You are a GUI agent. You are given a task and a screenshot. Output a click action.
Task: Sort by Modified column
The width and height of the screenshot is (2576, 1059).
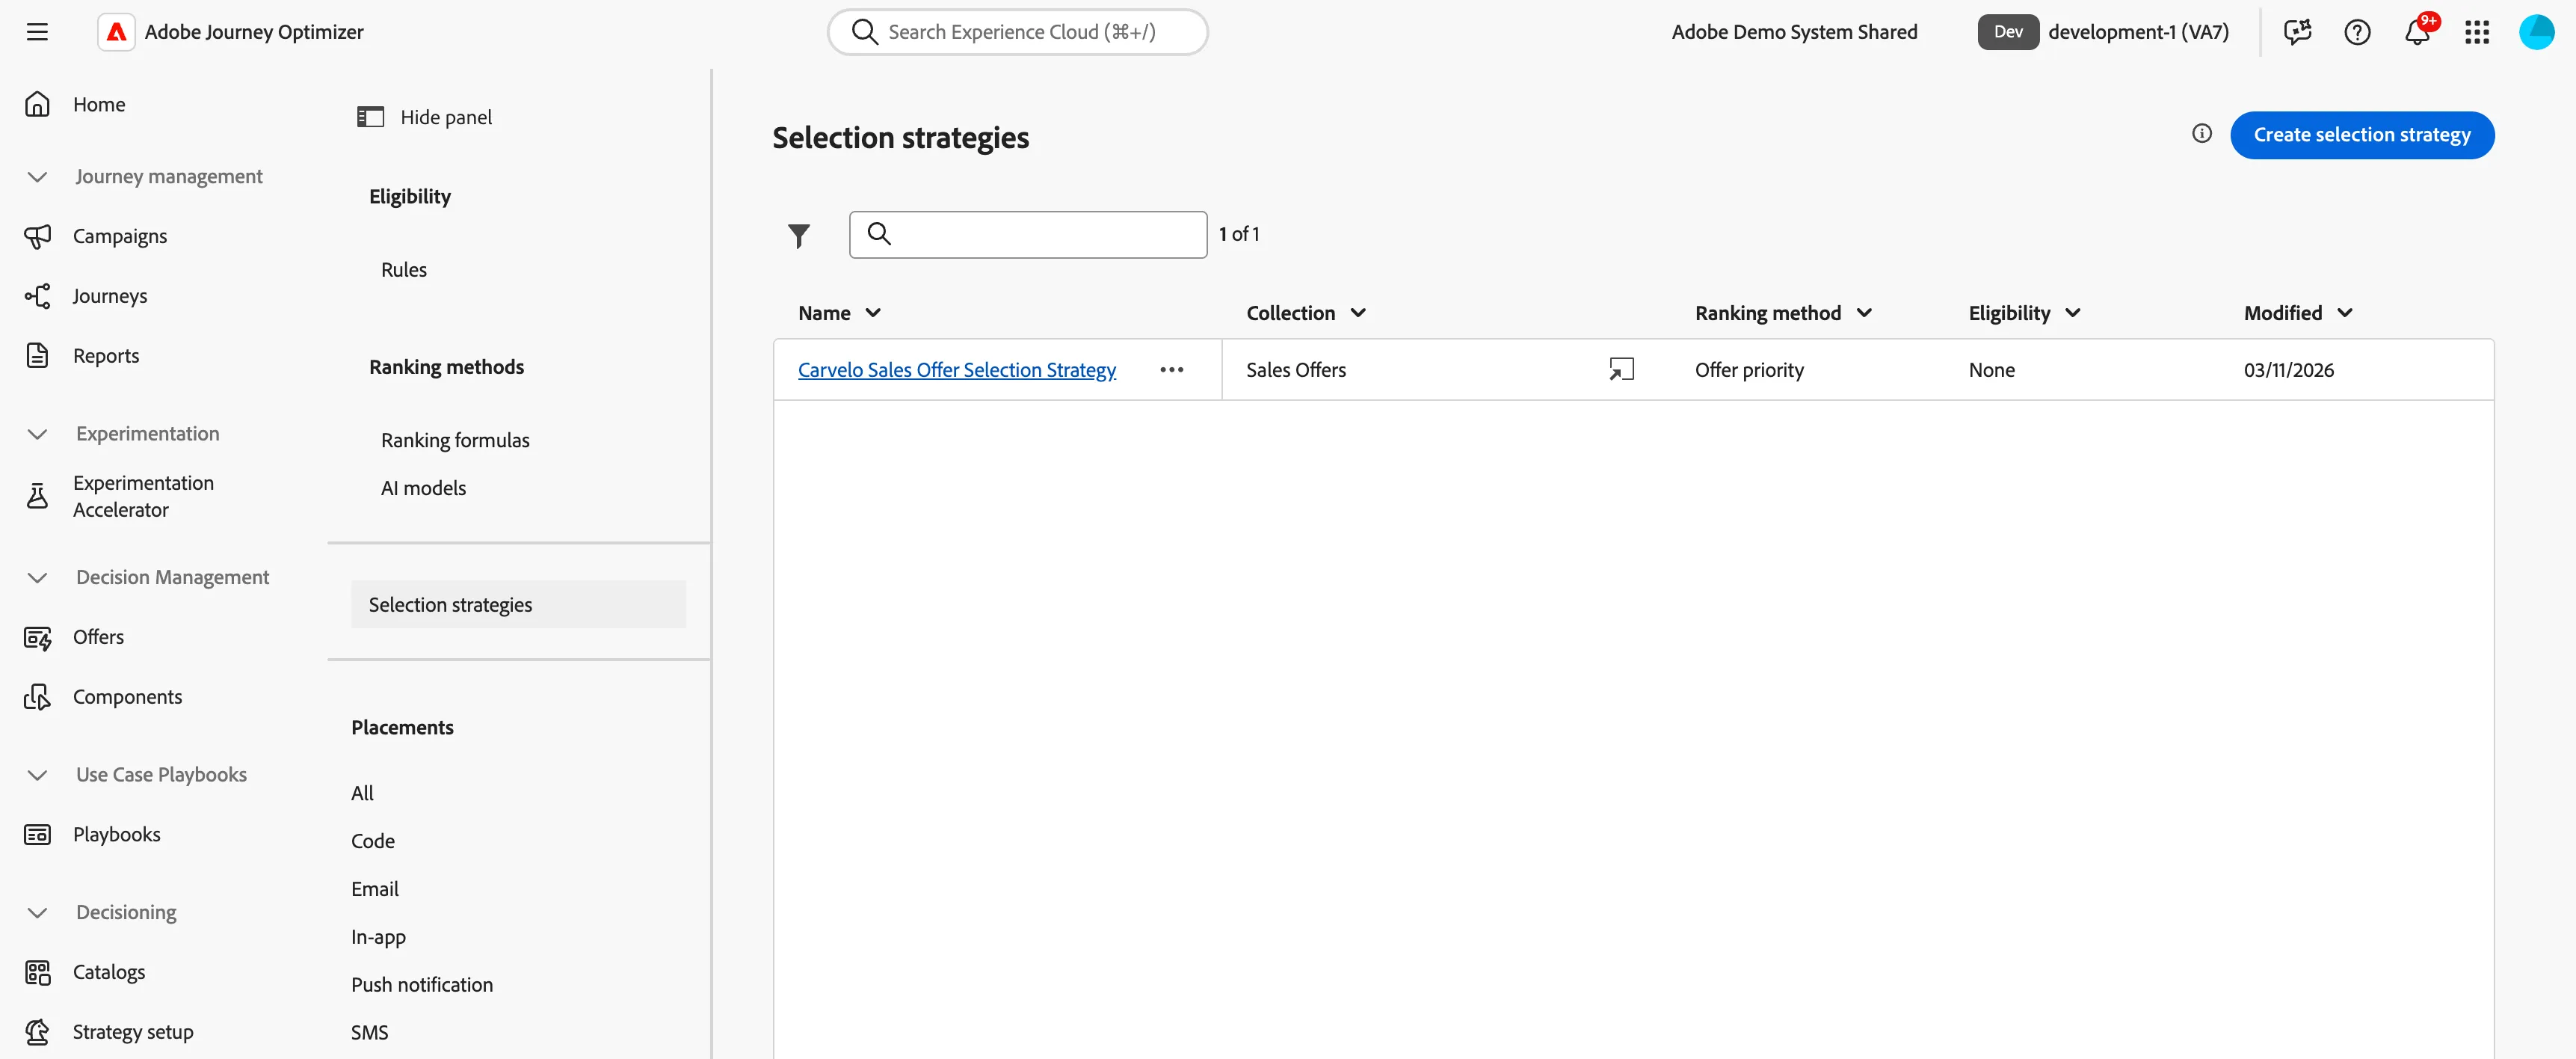pyautogui.click(x=2297, y=313)
